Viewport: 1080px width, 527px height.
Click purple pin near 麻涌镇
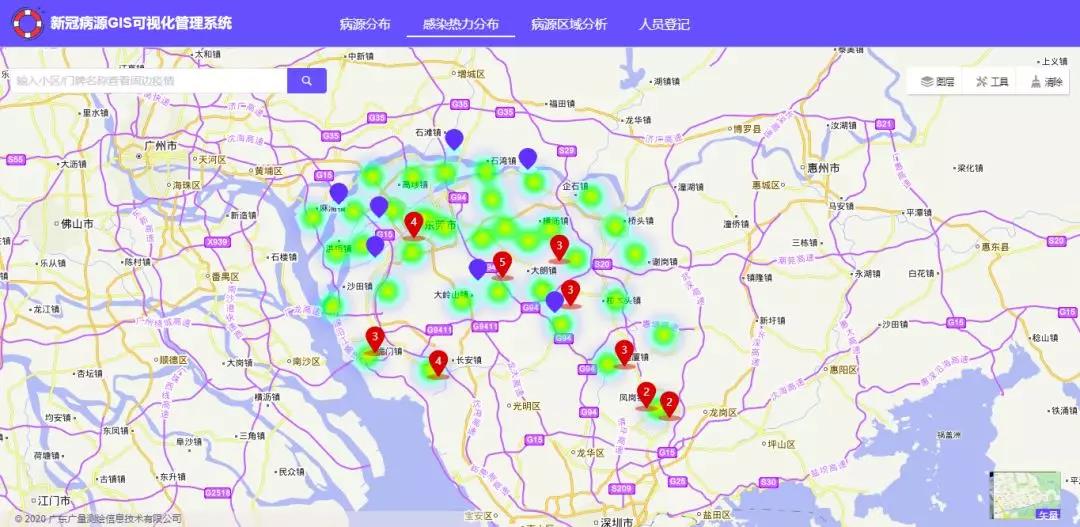tap(339, 192)
